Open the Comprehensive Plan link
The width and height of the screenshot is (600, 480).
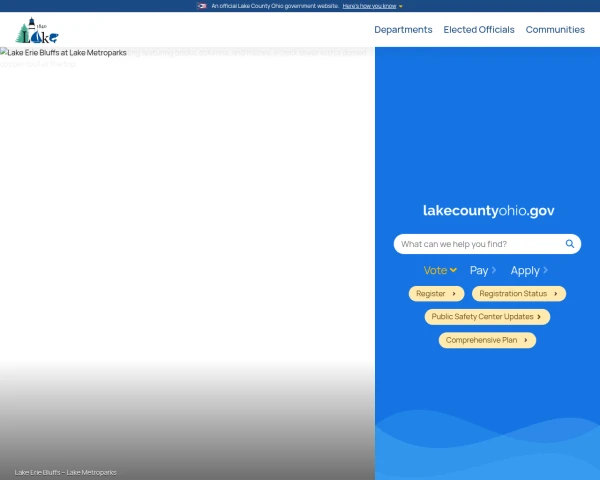(x=487, y=340)
